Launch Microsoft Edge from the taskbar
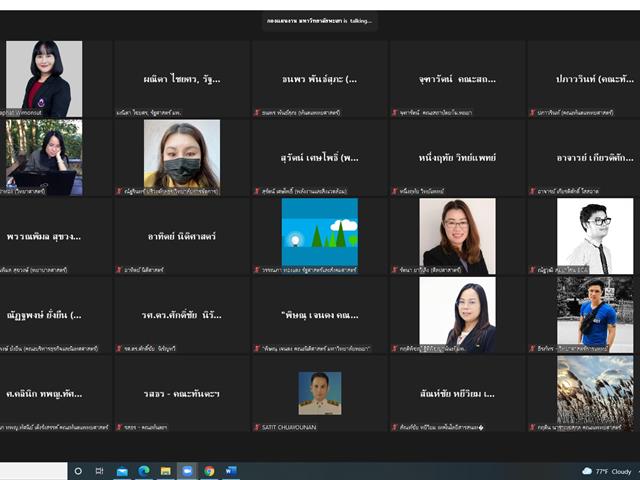This screenshot has width=640, height=480. tap(144, 471)
